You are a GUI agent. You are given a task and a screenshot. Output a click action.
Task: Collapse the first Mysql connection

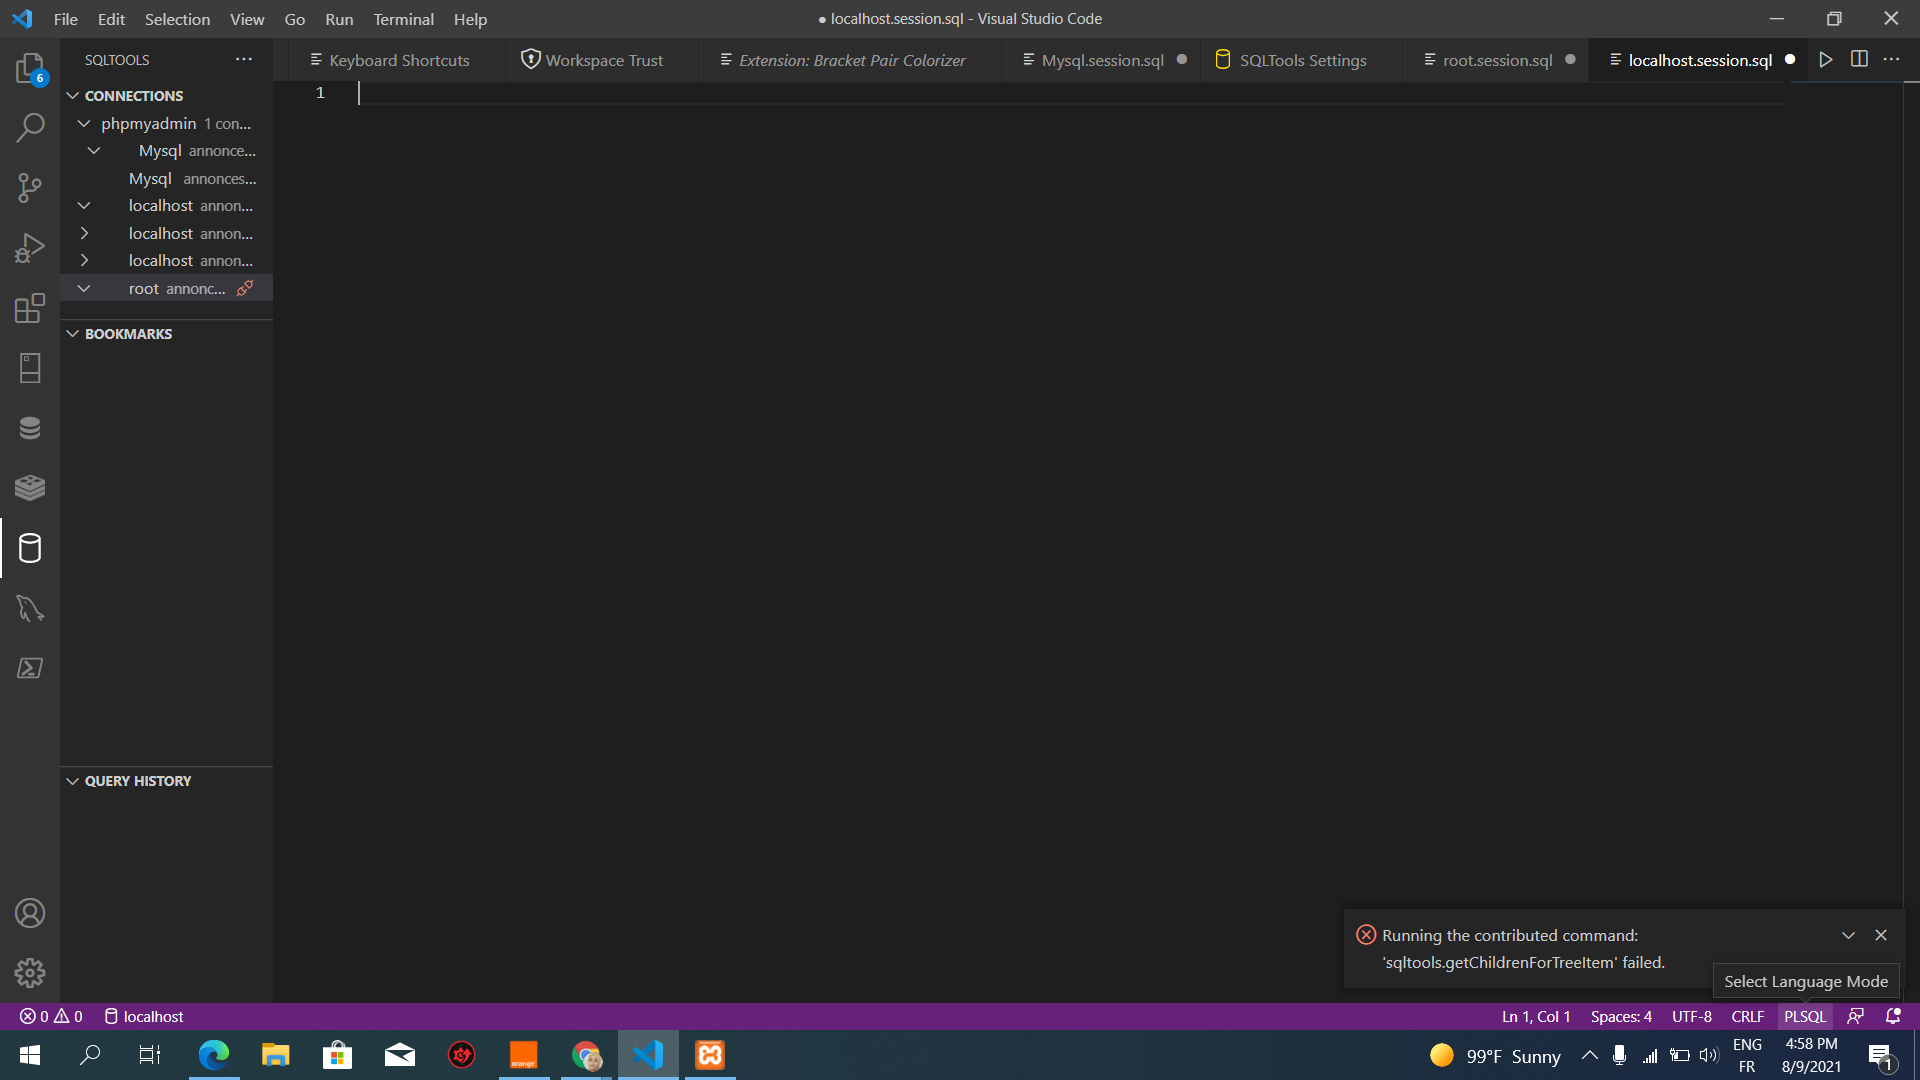pos(94,151)
